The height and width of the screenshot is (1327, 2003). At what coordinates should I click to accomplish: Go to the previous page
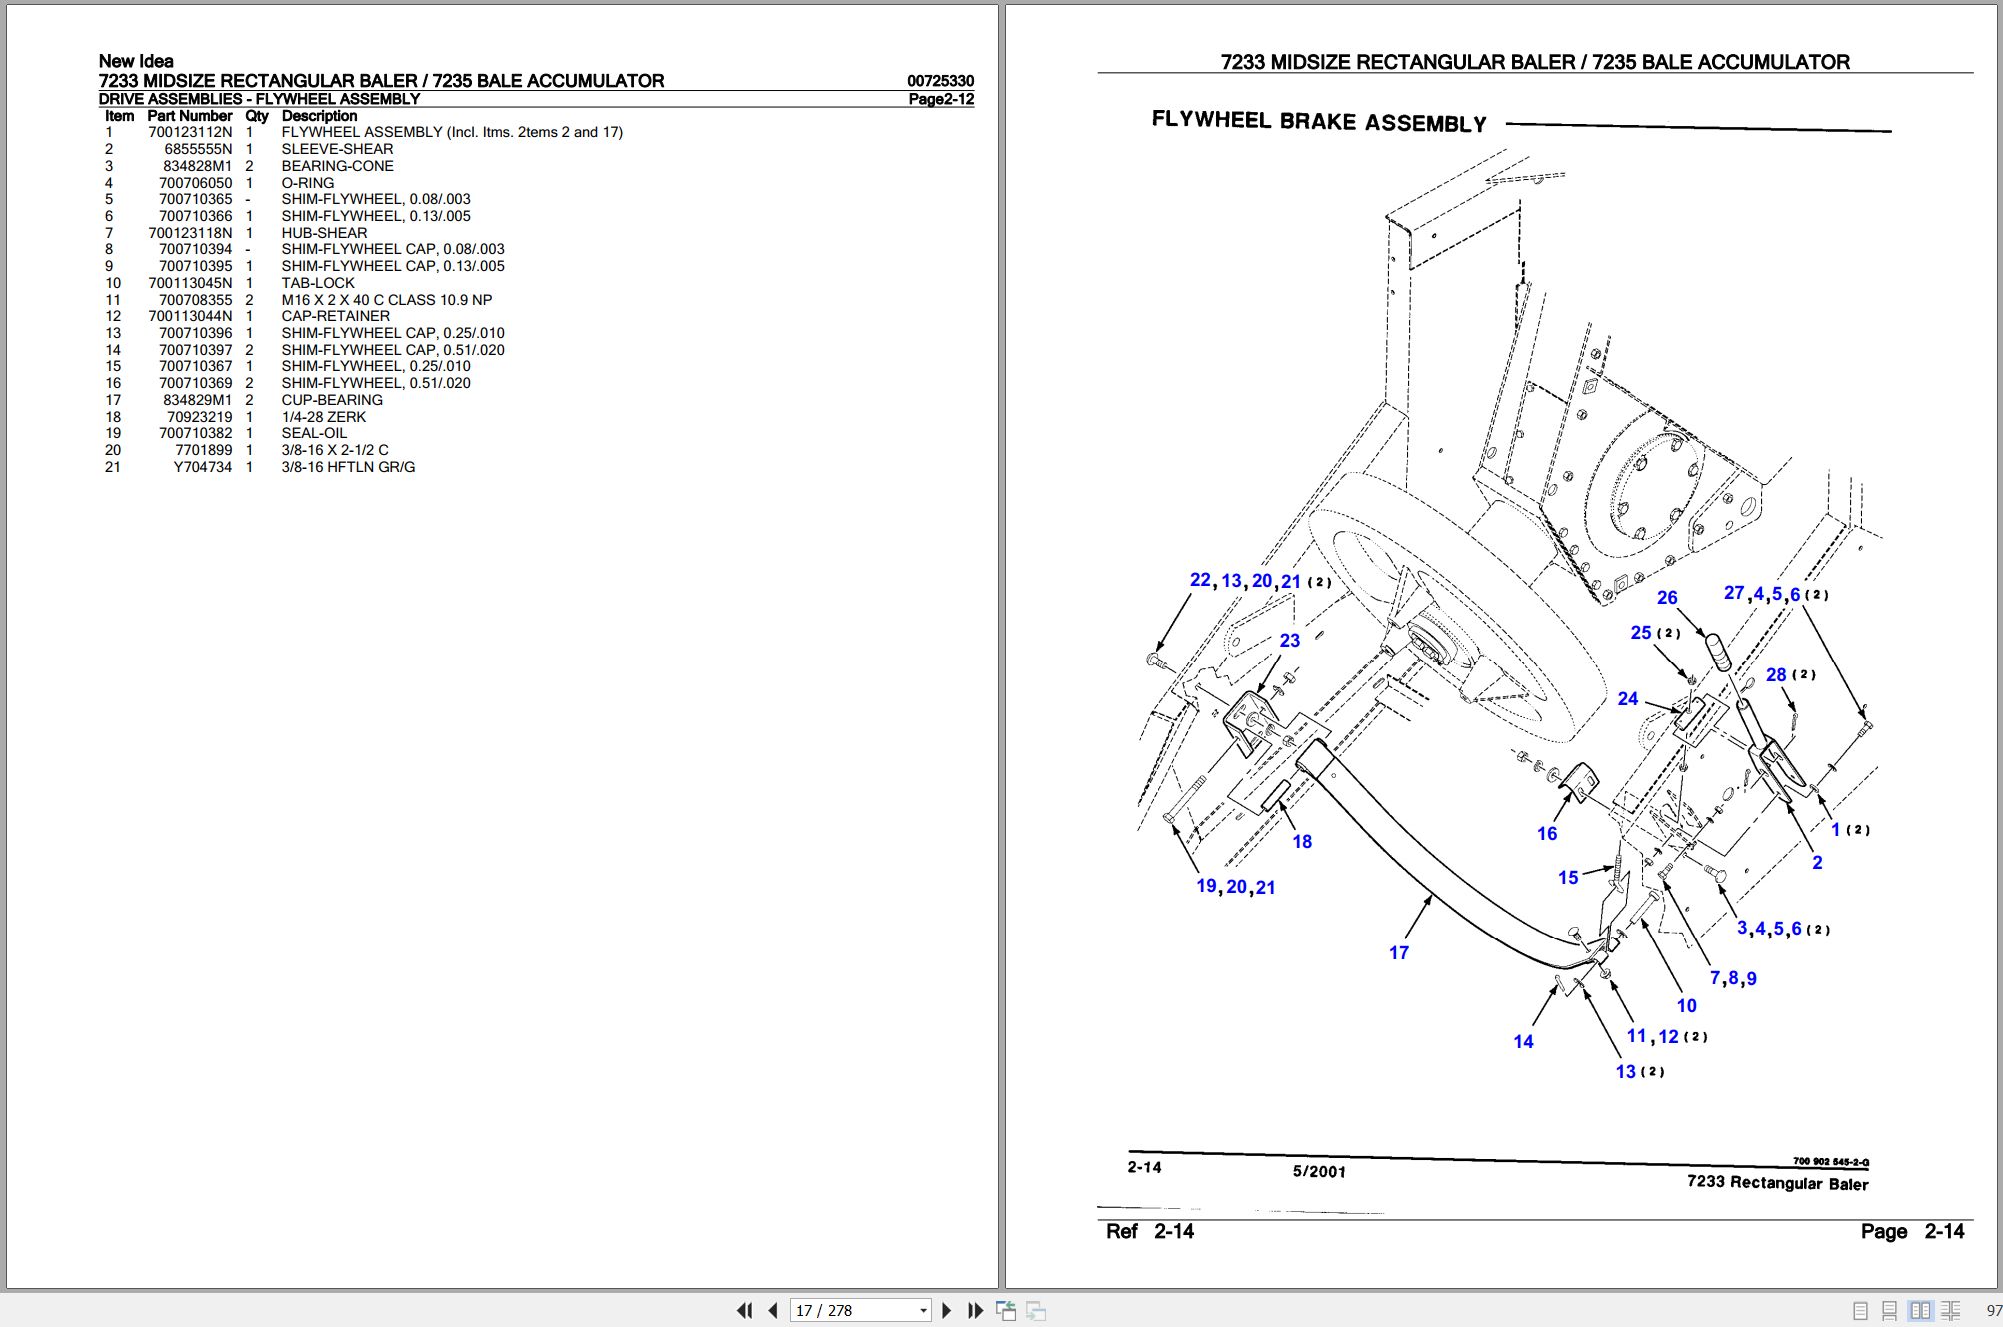[773, 1310]
